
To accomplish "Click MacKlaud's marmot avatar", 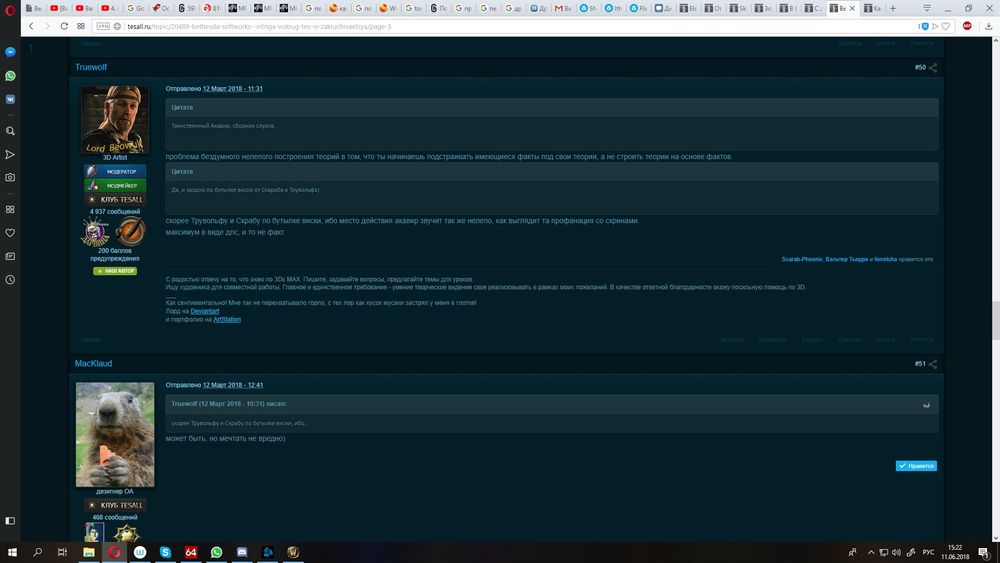I will pyautogui.click(x=115, y=435).
